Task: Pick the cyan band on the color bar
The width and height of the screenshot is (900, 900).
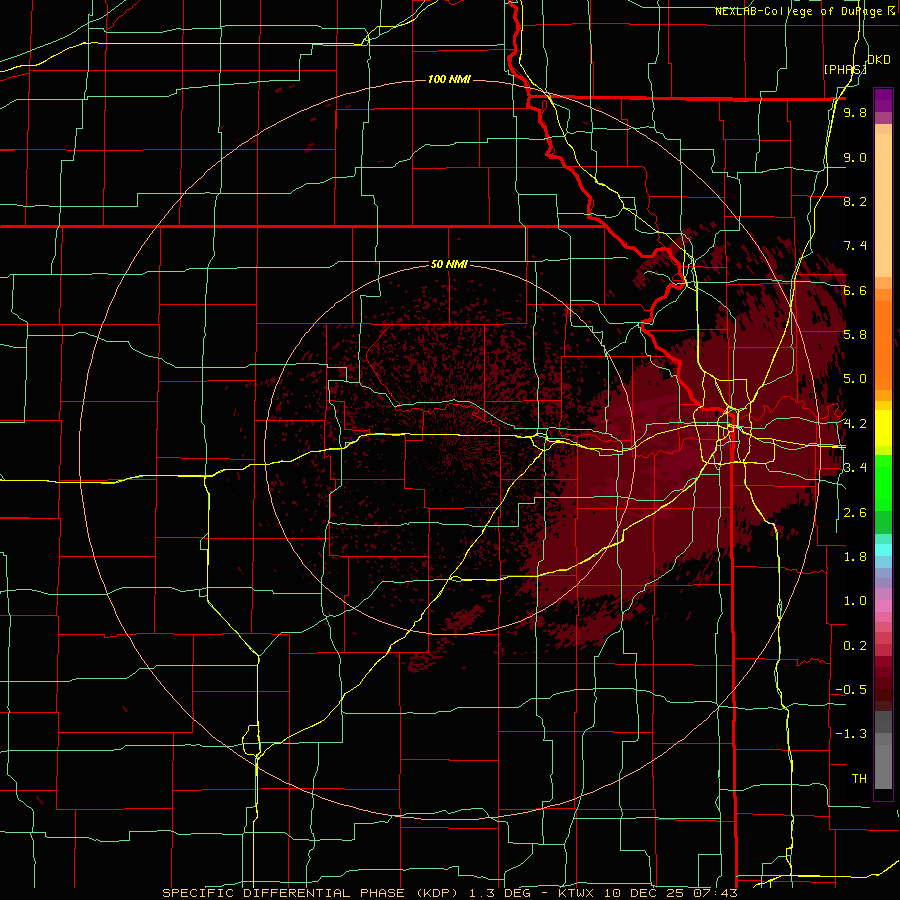Action: (x=883, y=549)
